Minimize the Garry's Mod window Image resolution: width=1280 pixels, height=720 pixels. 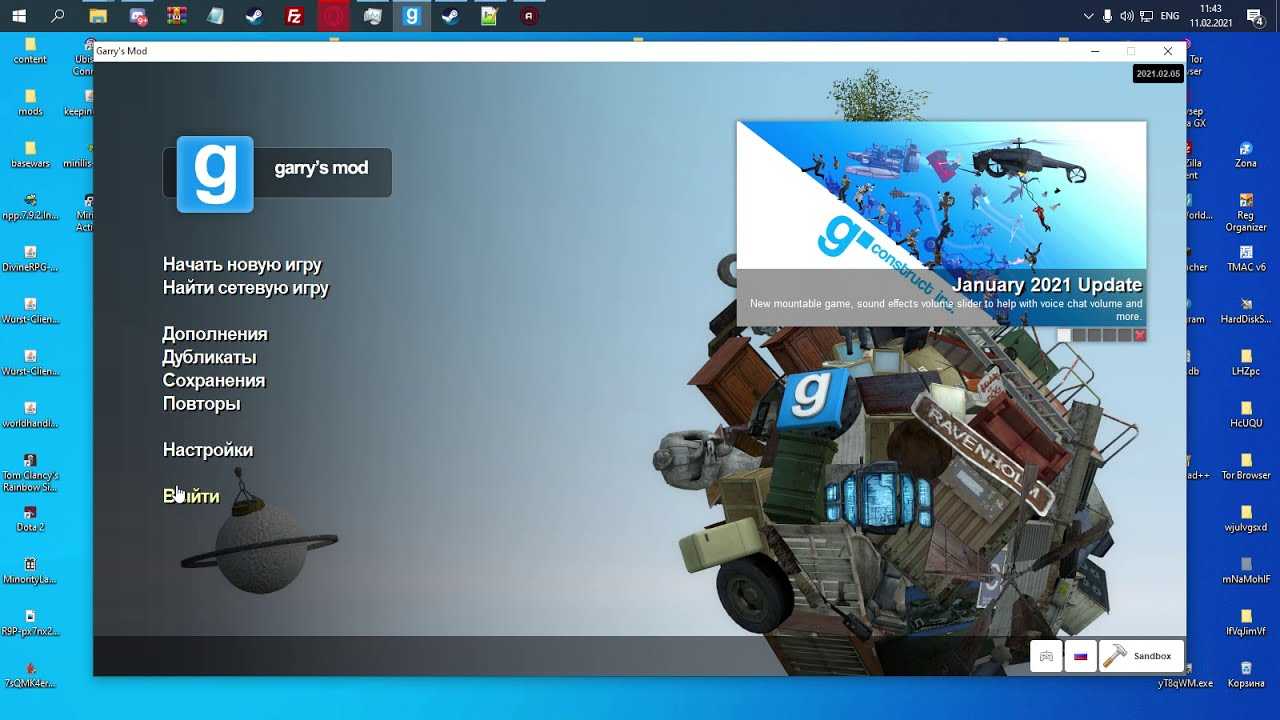(x=1096, y=51)
